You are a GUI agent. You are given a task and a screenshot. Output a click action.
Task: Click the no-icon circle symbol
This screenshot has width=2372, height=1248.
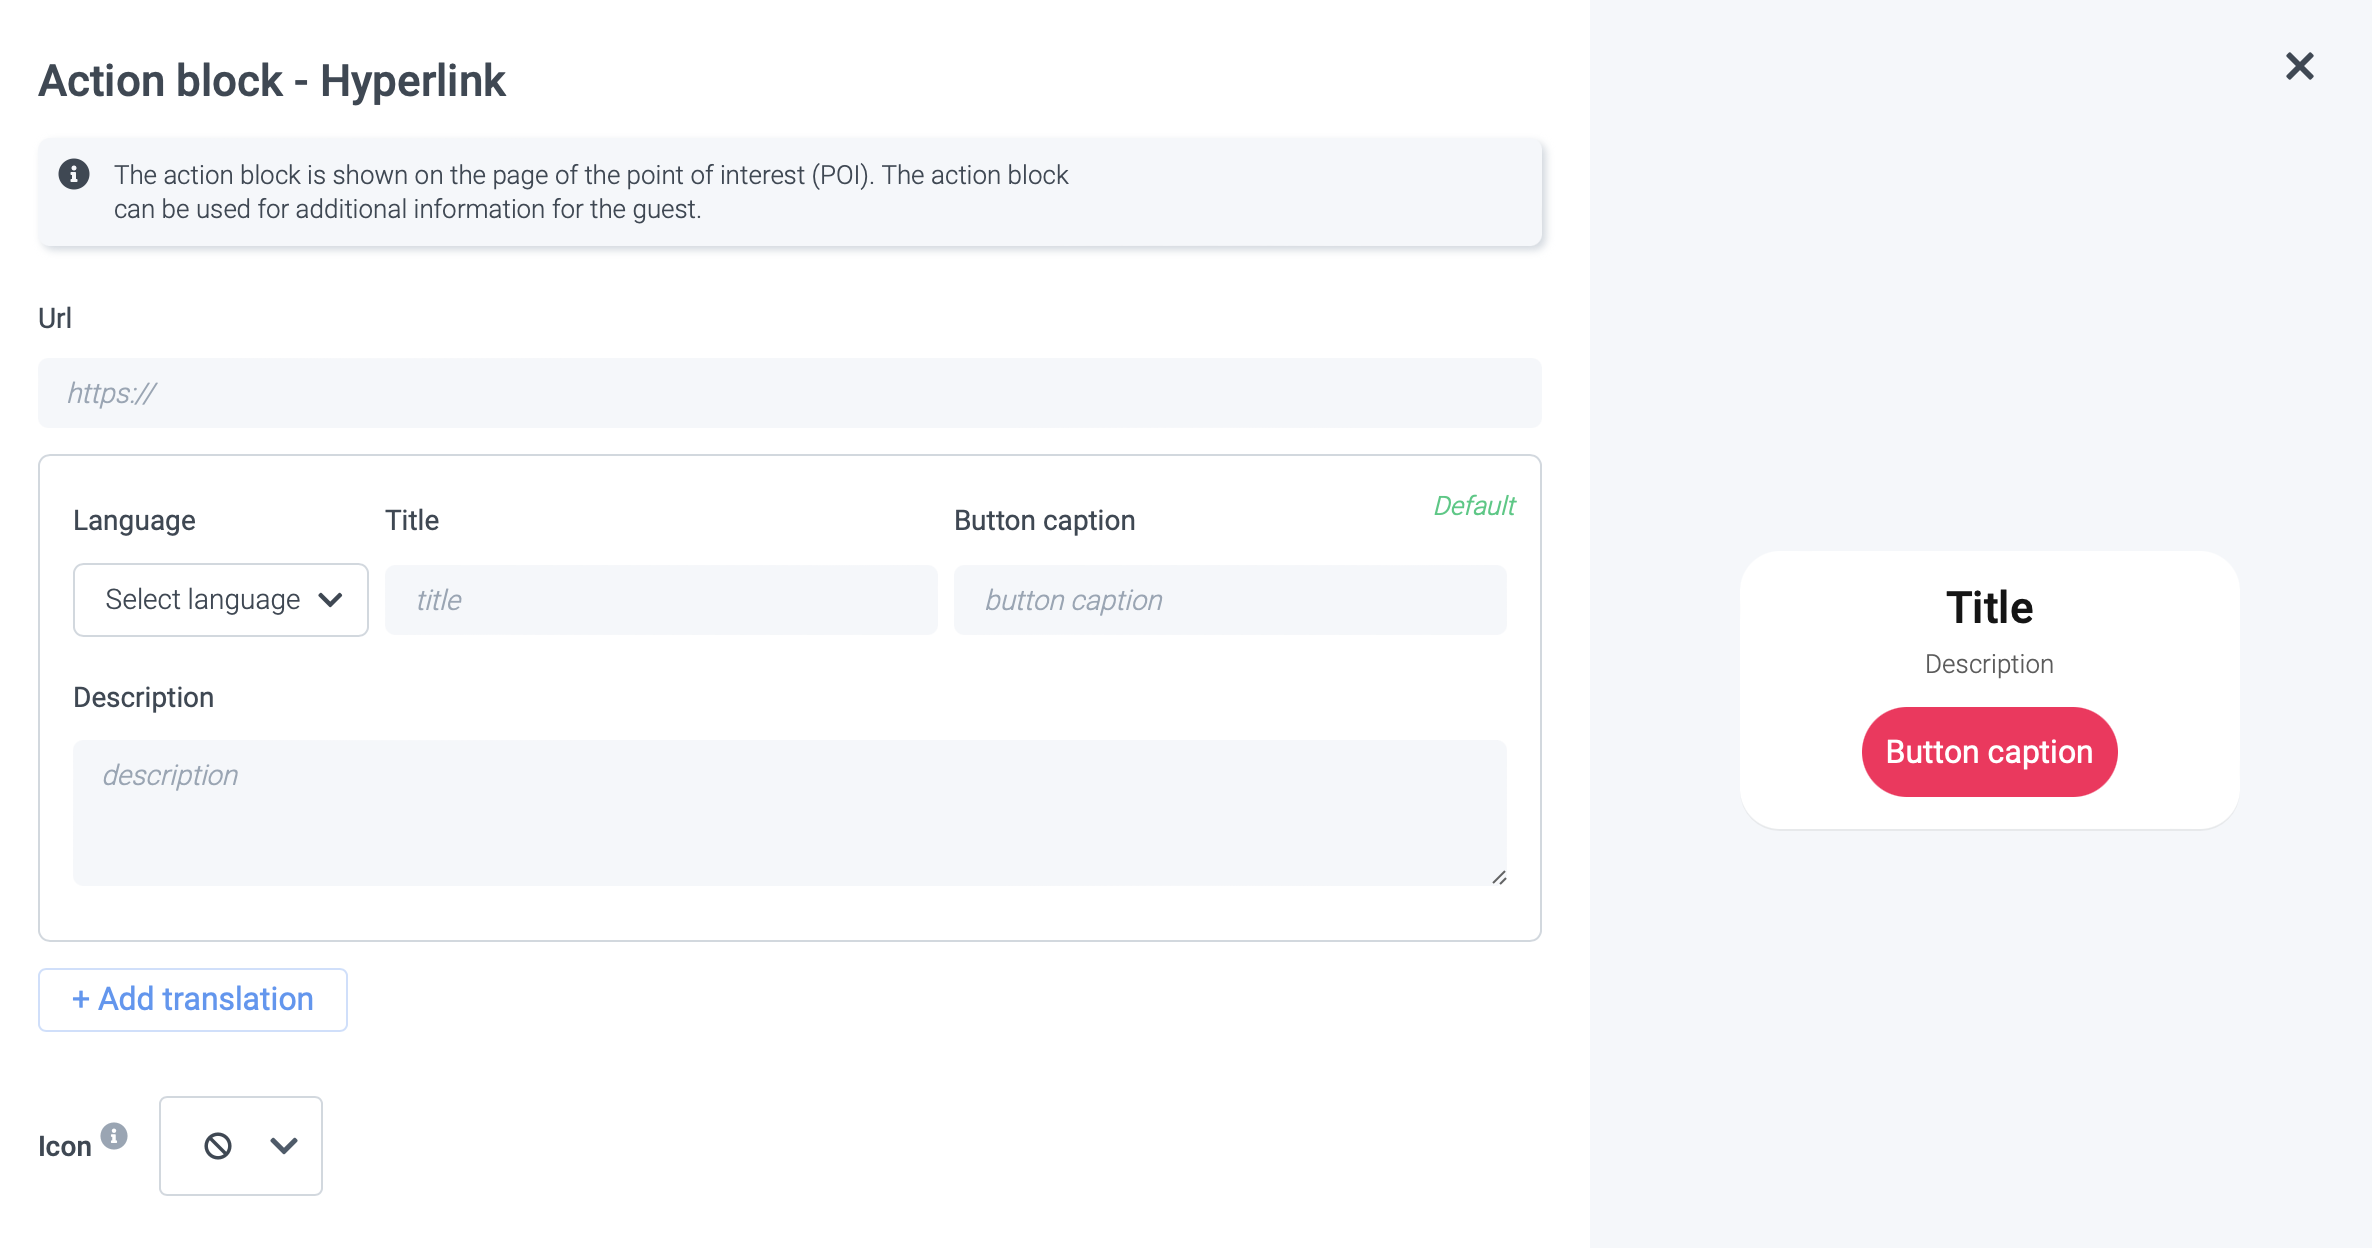click(x=218, y=1146)
